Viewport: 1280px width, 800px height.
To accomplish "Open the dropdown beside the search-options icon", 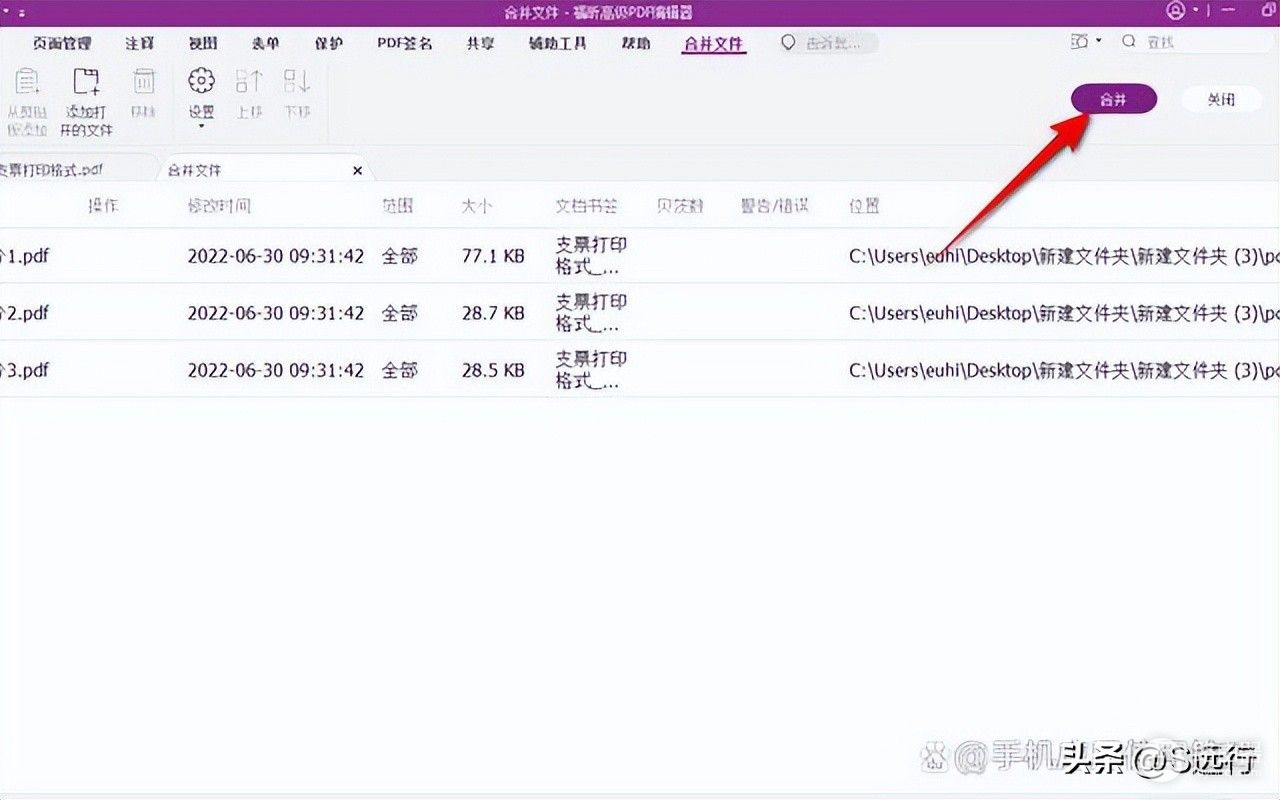I will tap(1099, 42).
